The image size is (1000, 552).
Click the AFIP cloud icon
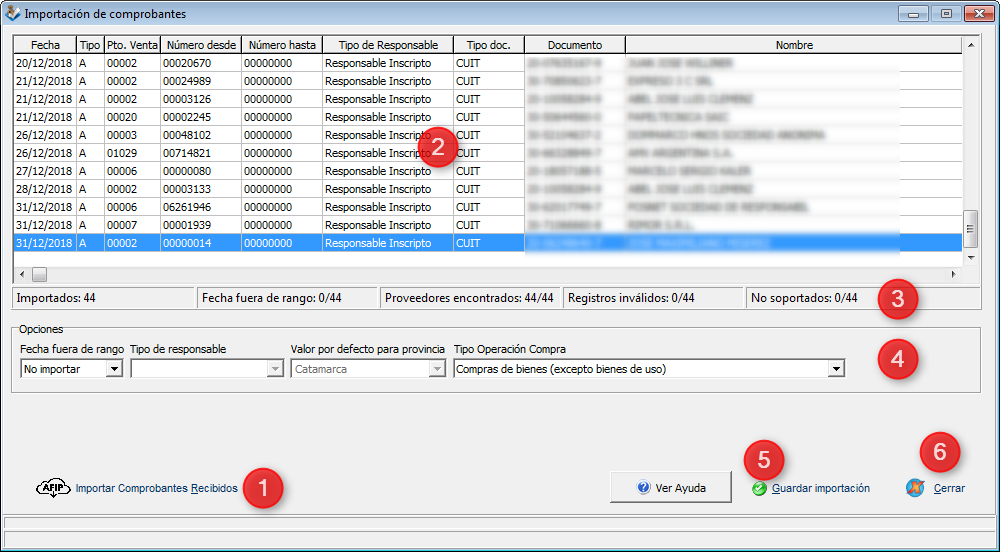53,488
